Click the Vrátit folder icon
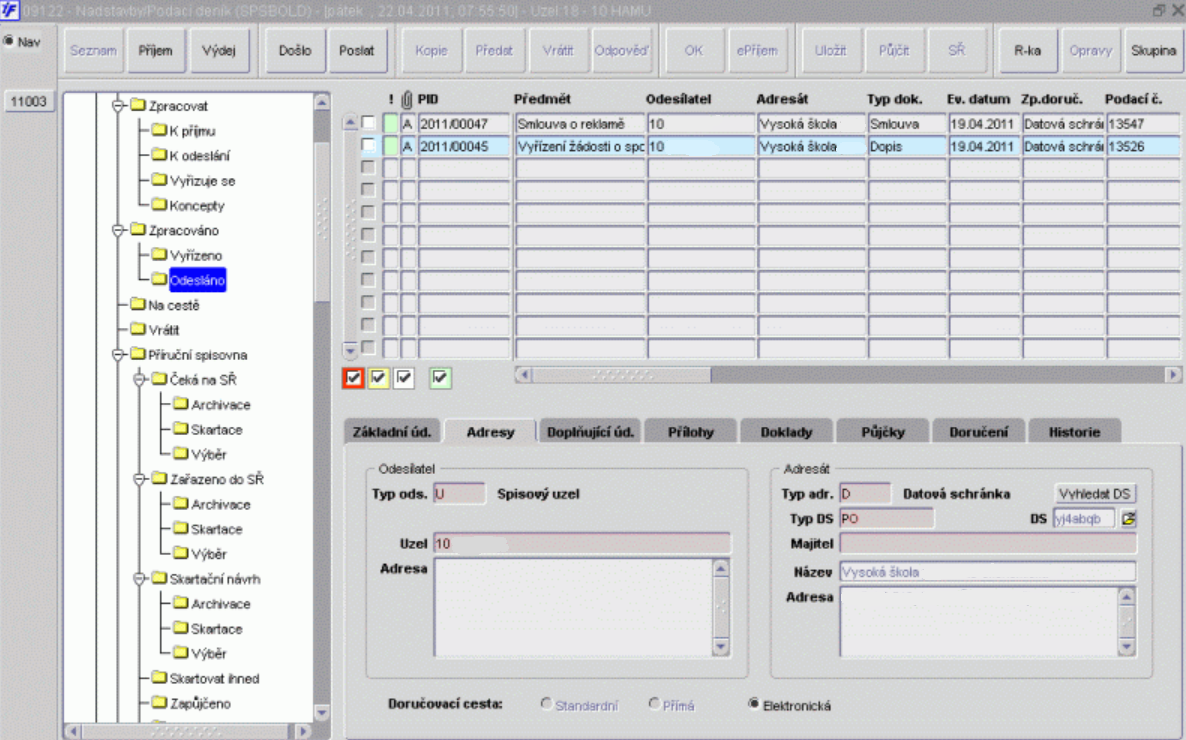This screenshot has width=1186, height=740. point(138,329)
